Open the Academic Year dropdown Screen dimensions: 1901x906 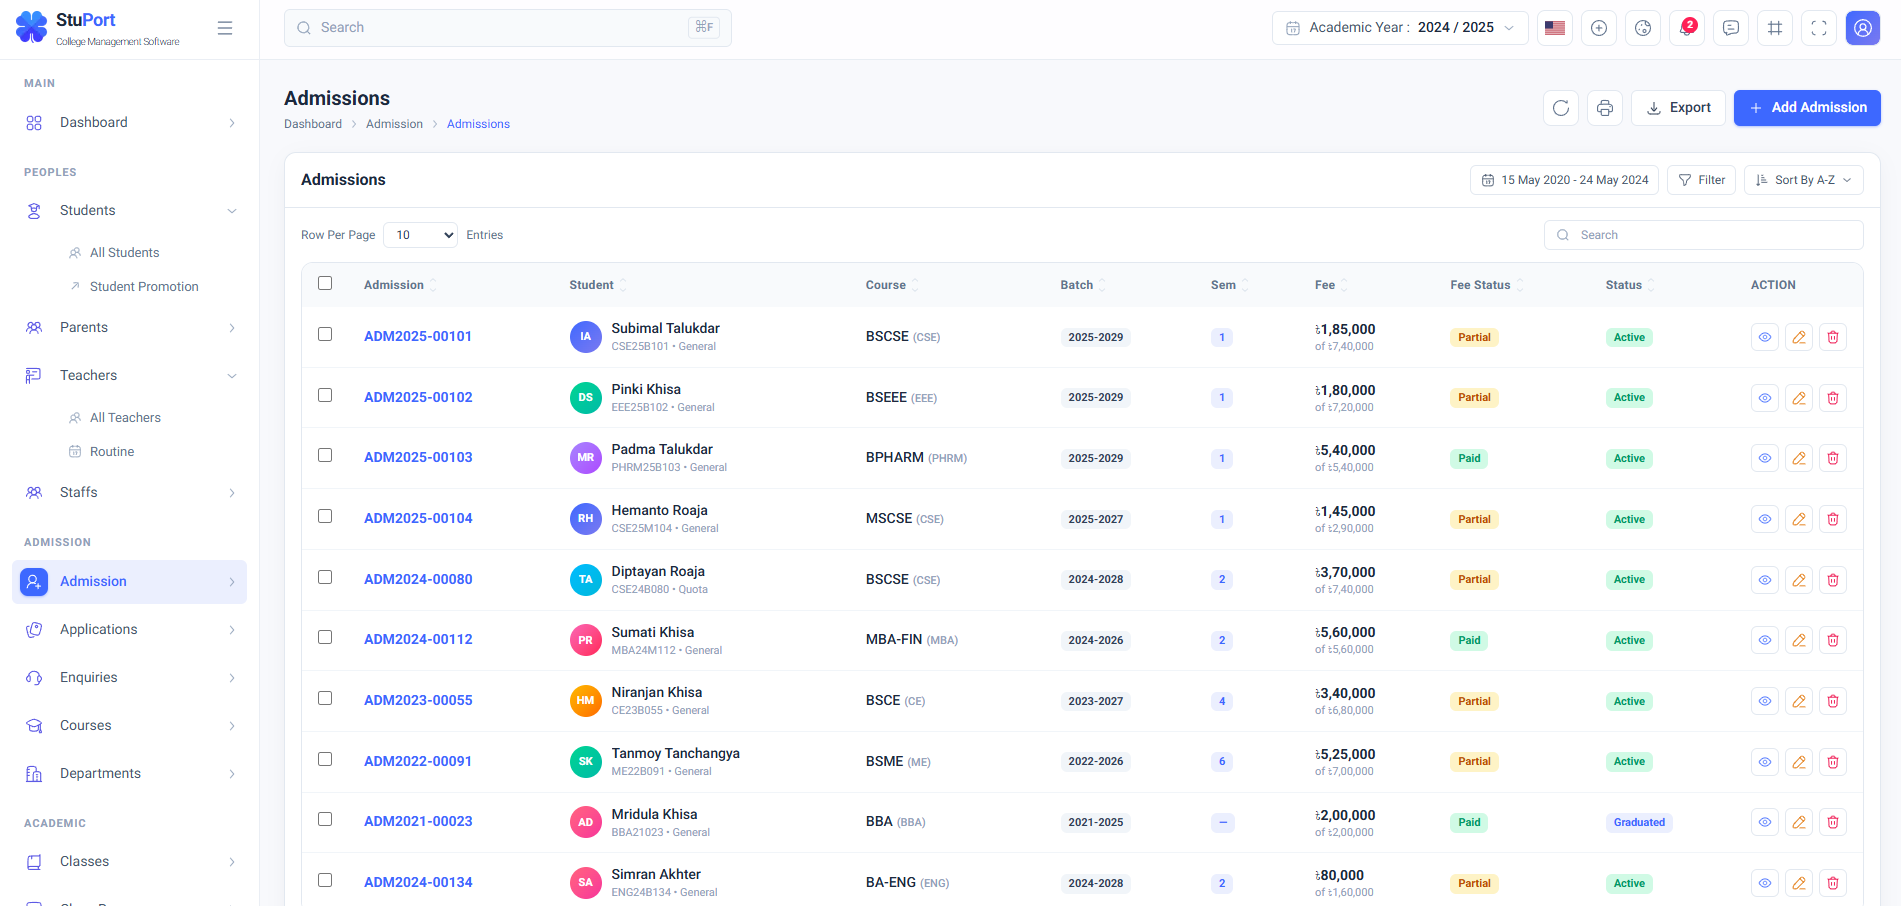(x=1400, y=28)
